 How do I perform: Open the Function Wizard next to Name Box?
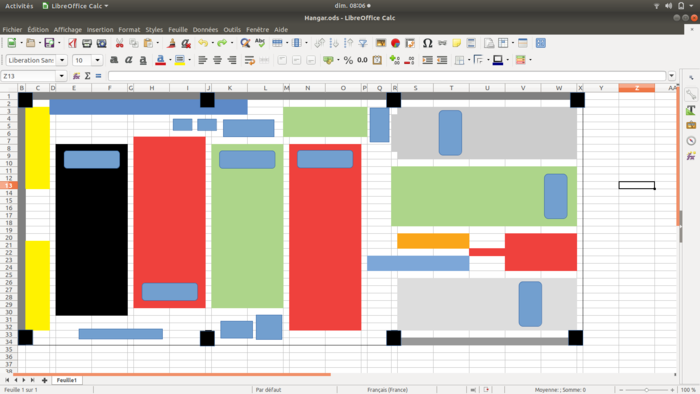[x=76, y=76]
